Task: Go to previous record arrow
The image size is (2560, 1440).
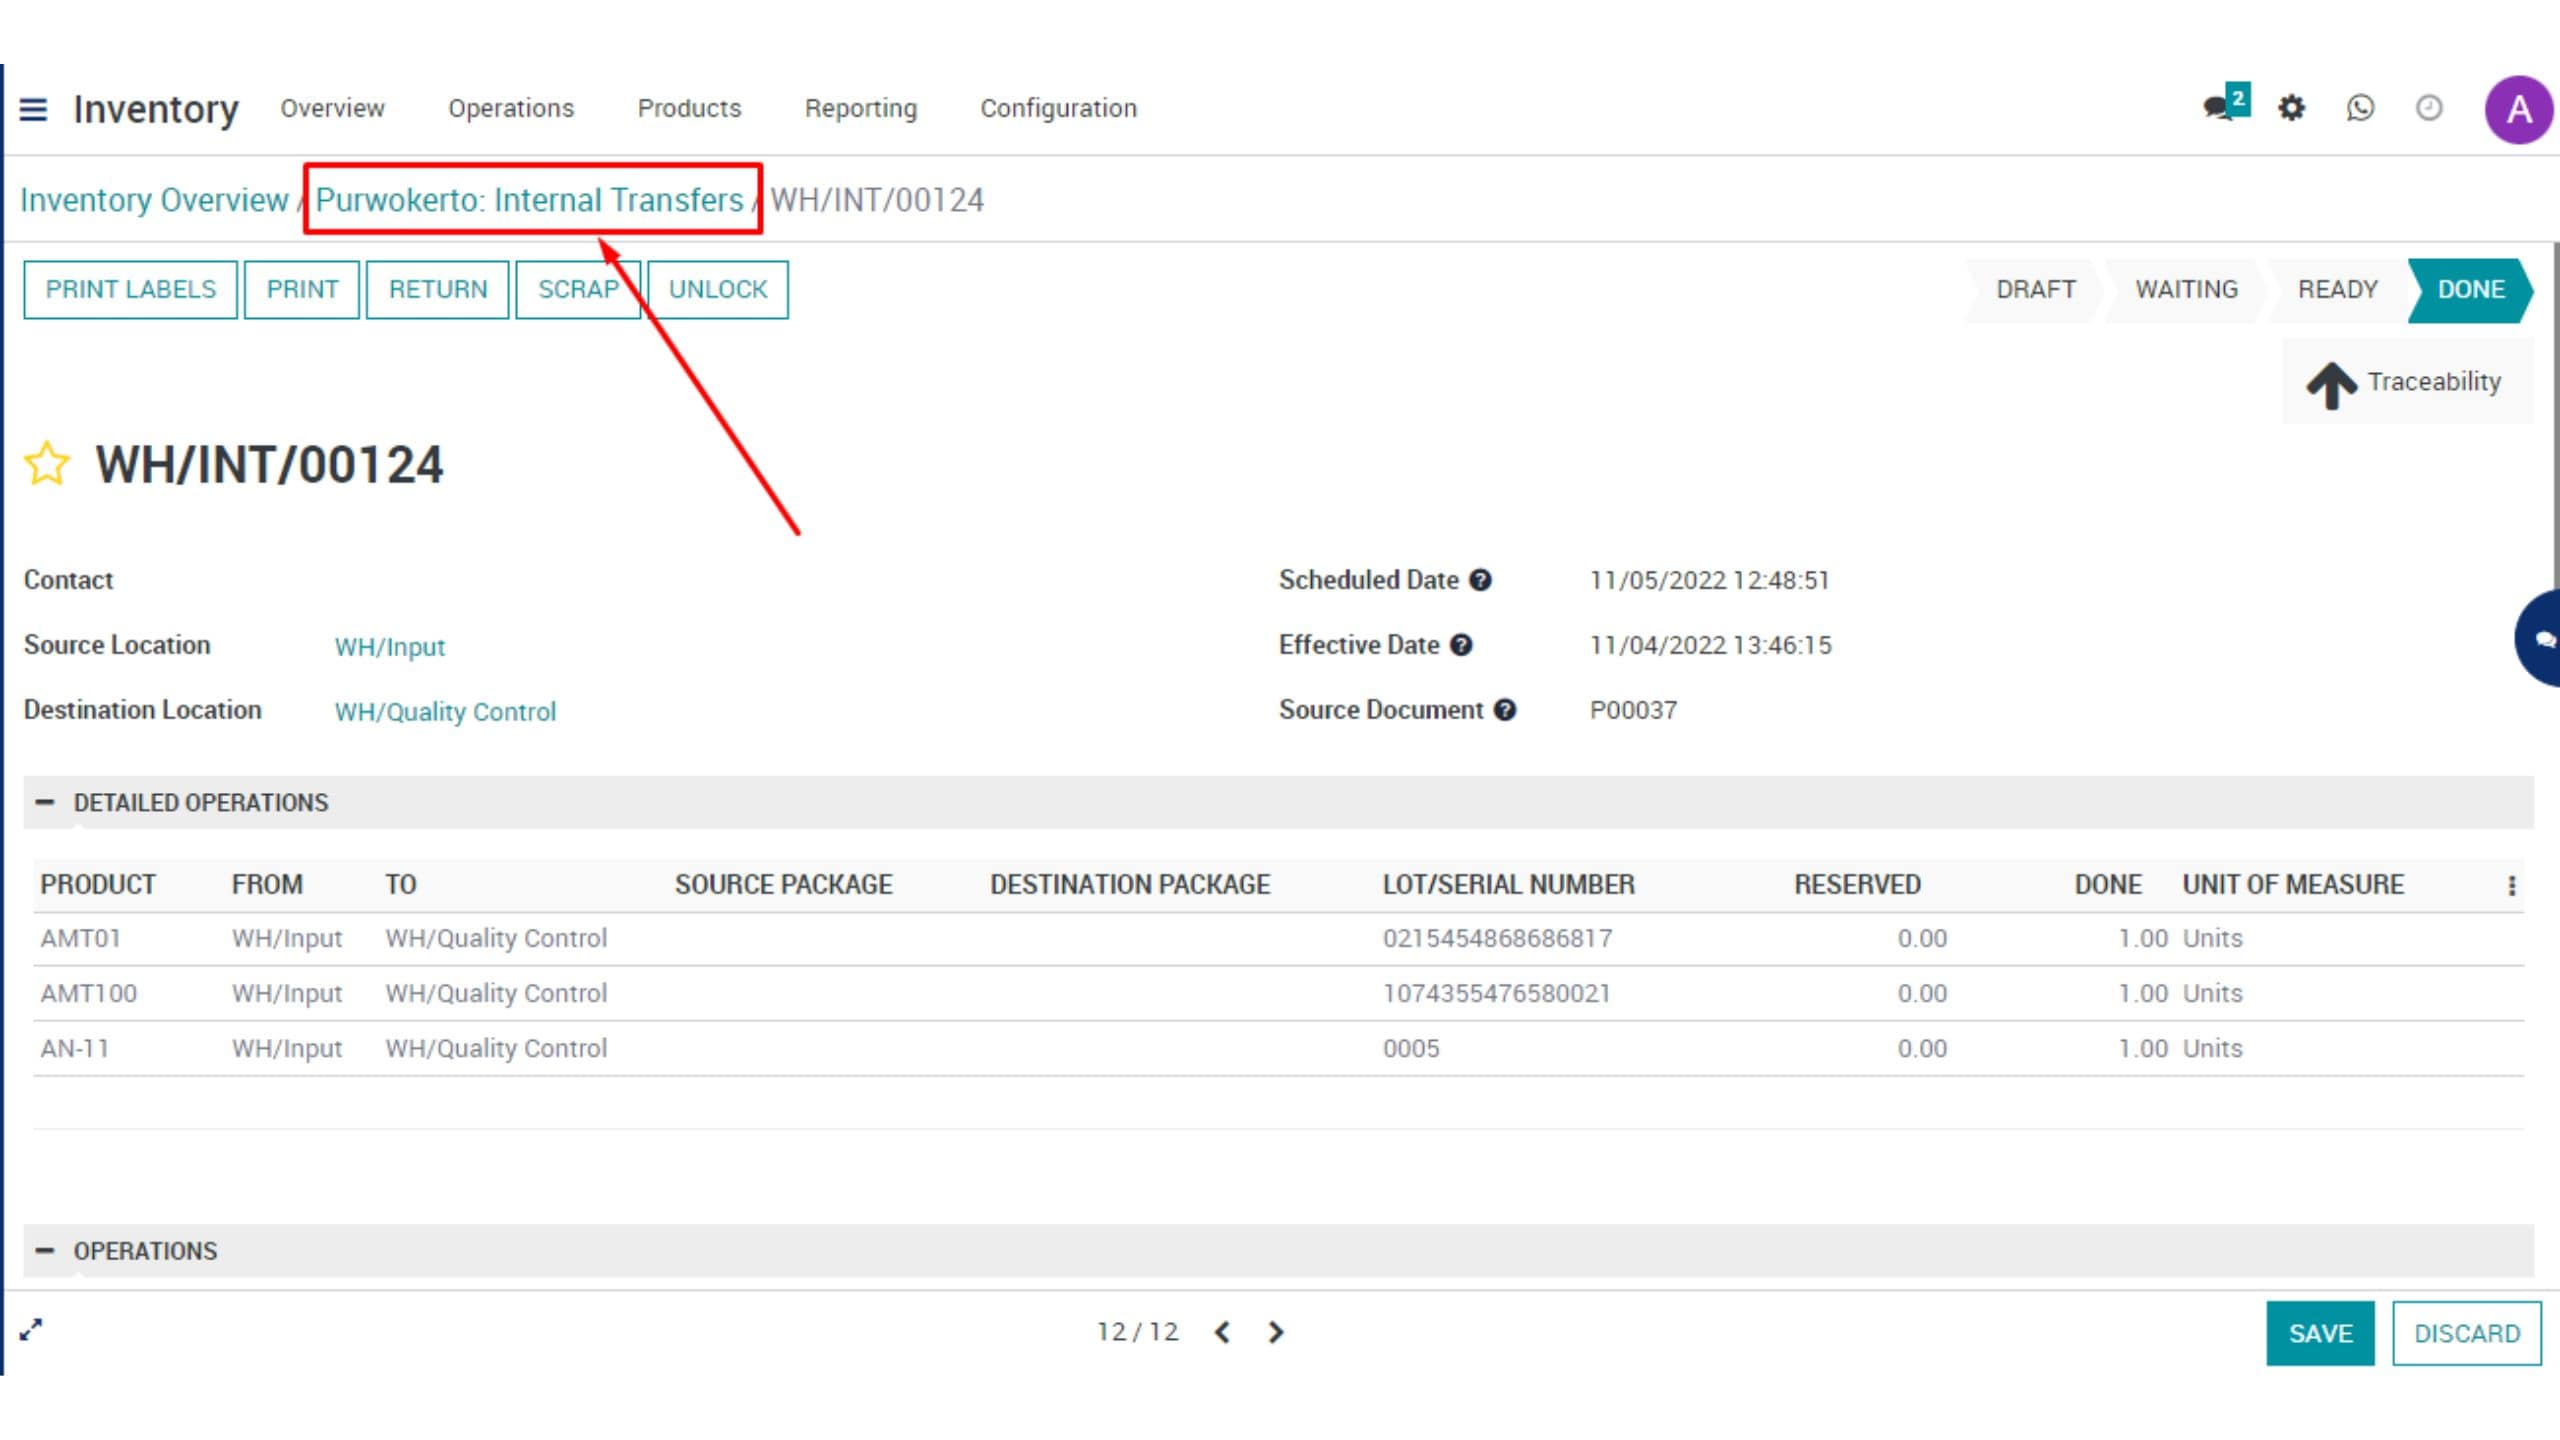Action: pyautogui.click(x=1222, y=1332)
